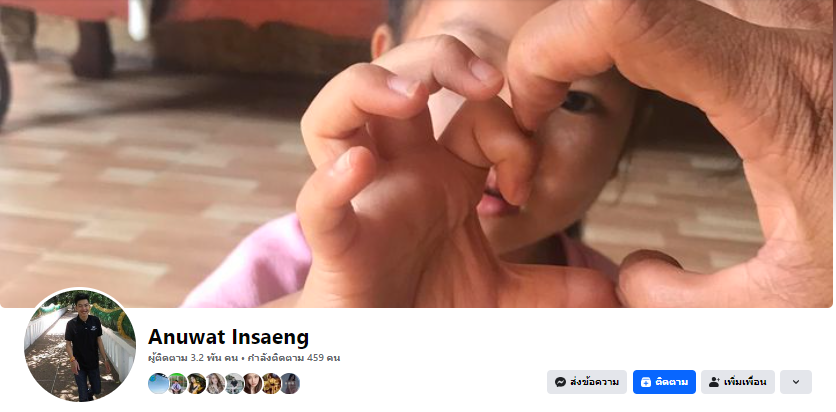Open friend avatar of person in black shirt

234,383
